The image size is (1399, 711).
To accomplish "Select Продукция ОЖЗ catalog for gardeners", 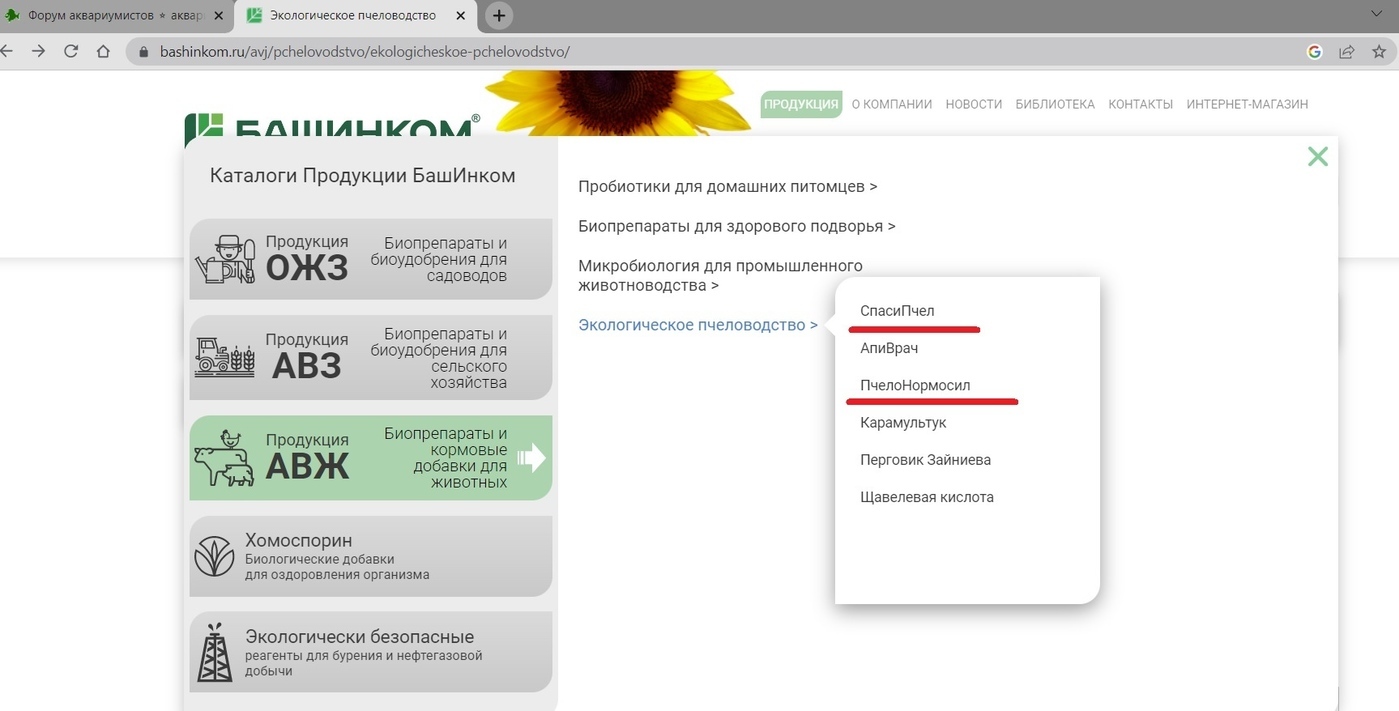I will pyautogui.click(x=371, y=259).
